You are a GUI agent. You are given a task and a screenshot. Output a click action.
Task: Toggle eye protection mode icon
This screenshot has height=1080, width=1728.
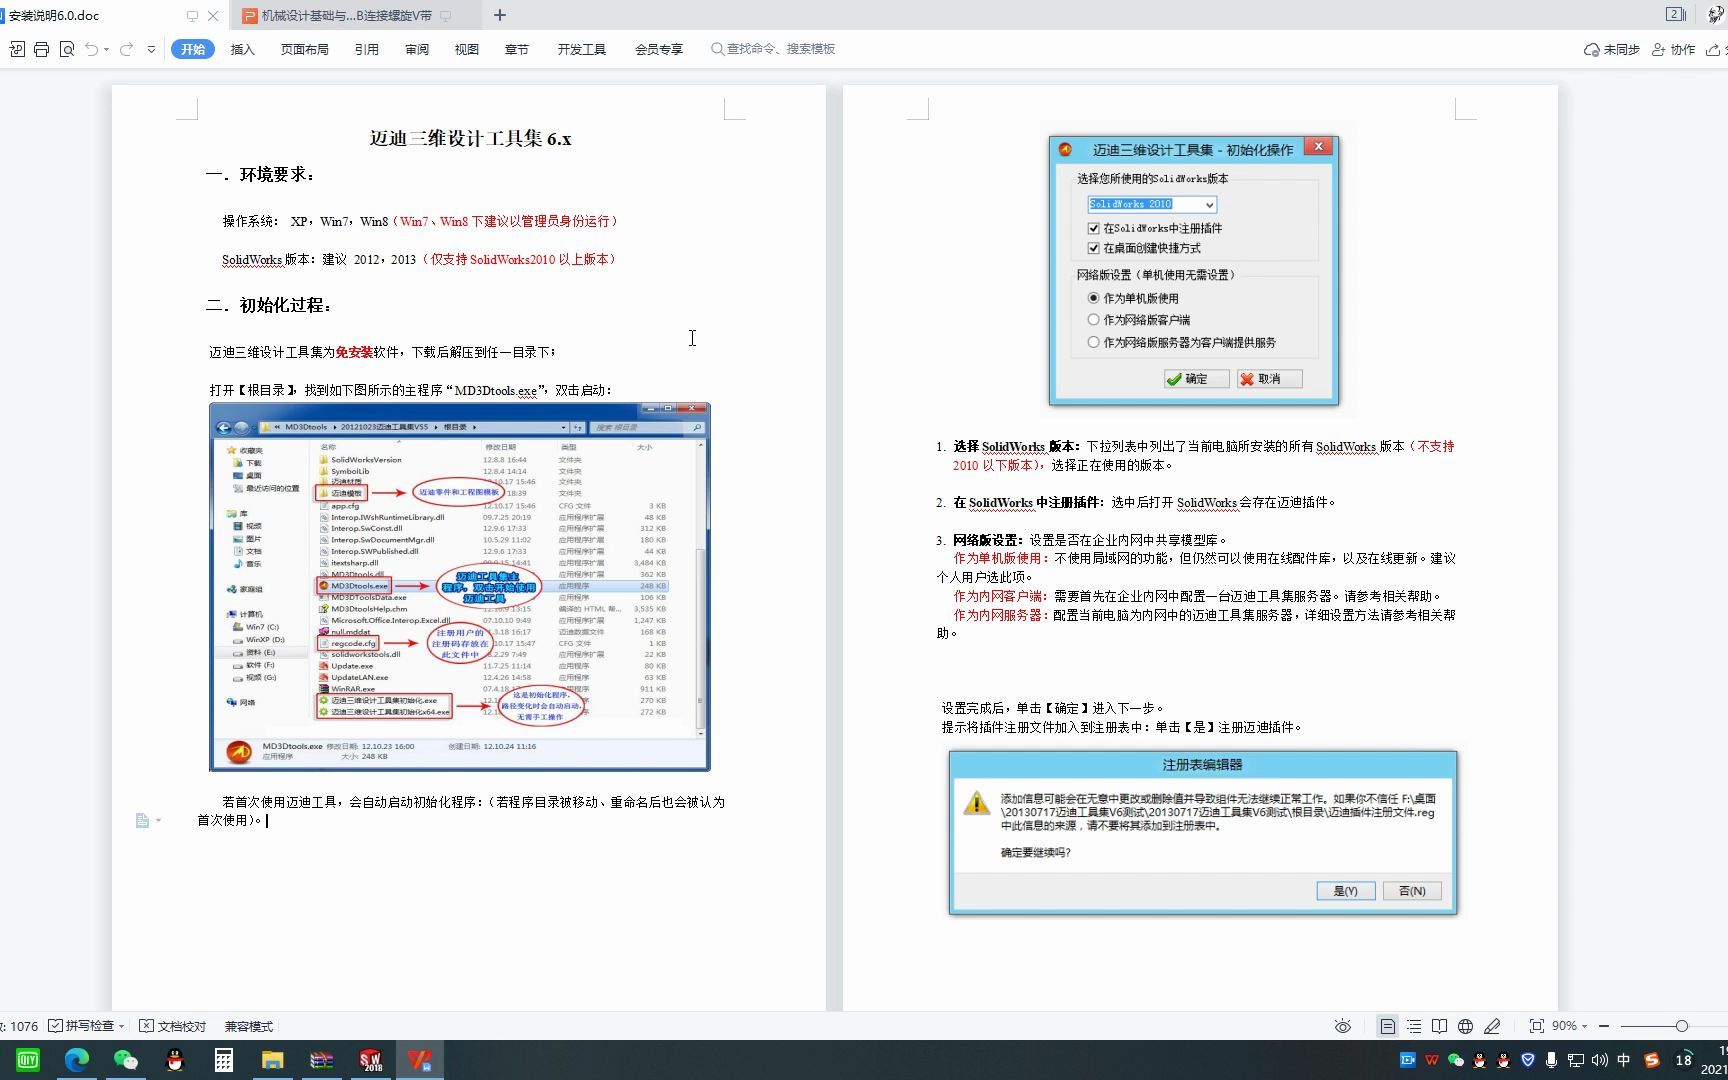[x=1343, y=1026]
